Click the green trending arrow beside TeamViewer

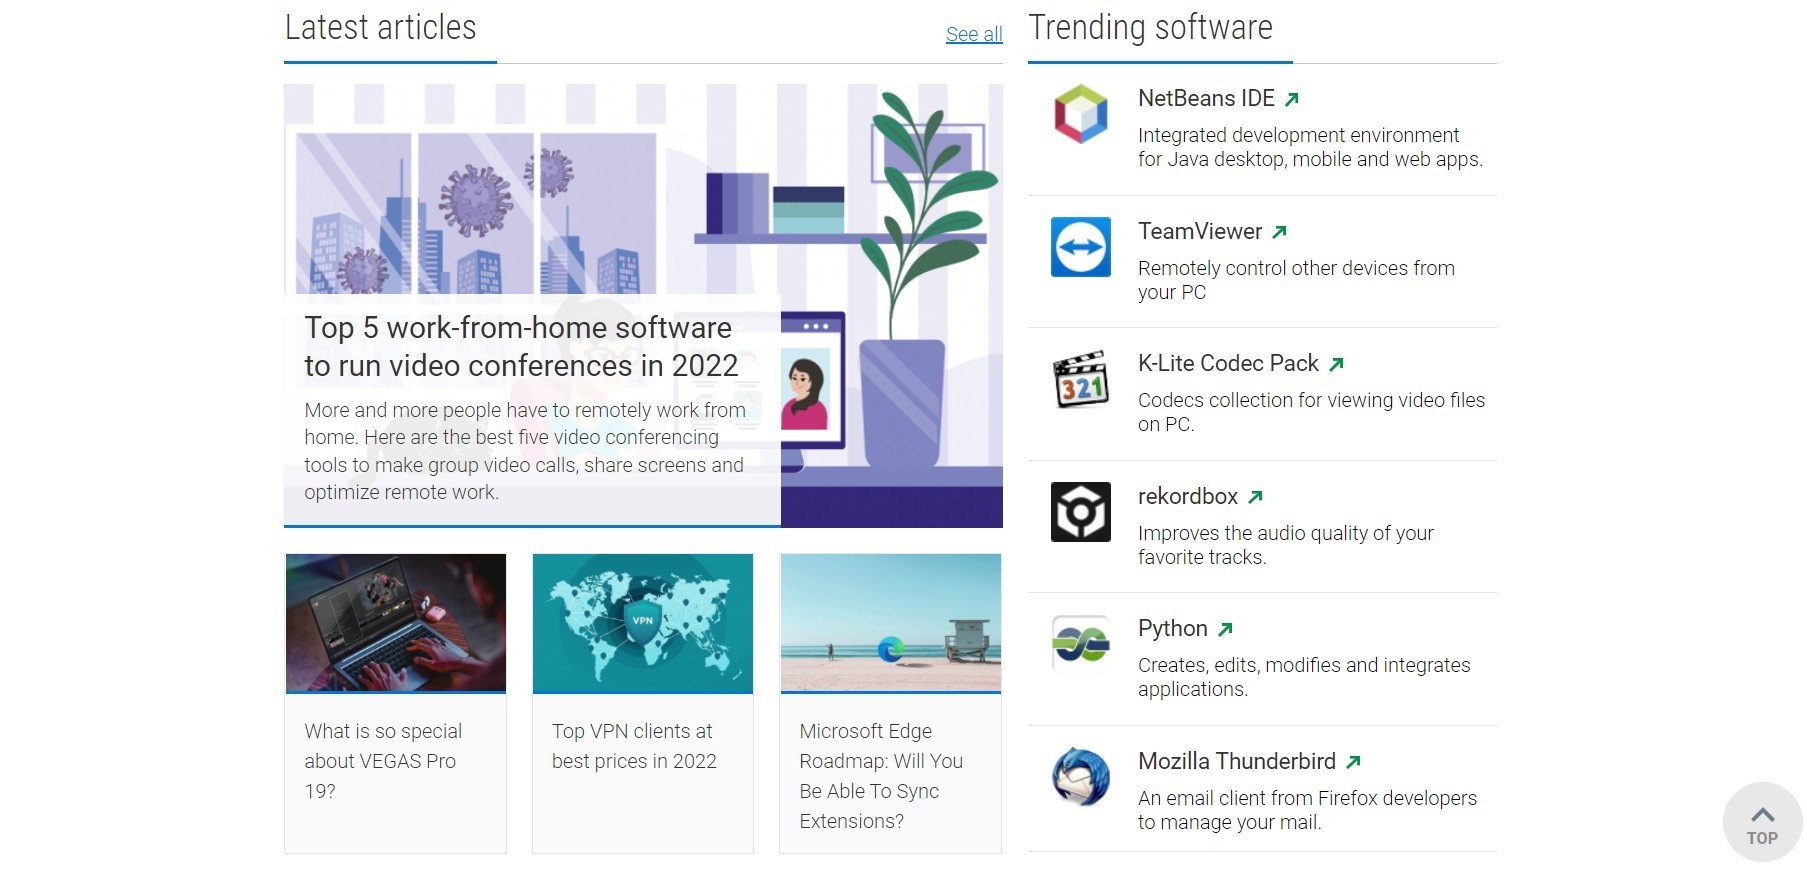pos(1279,232)
